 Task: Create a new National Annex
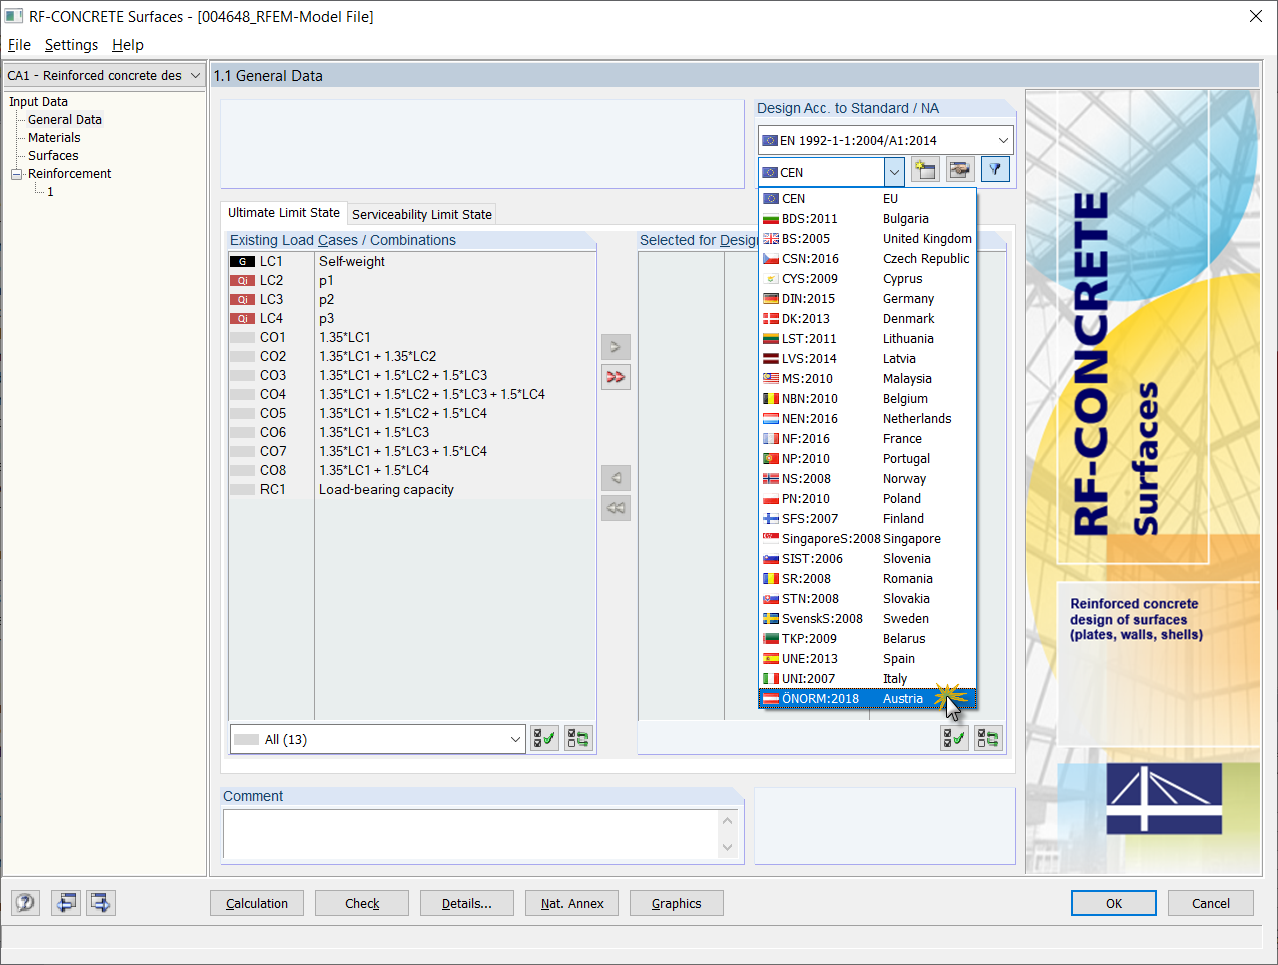tap(924, 169)
